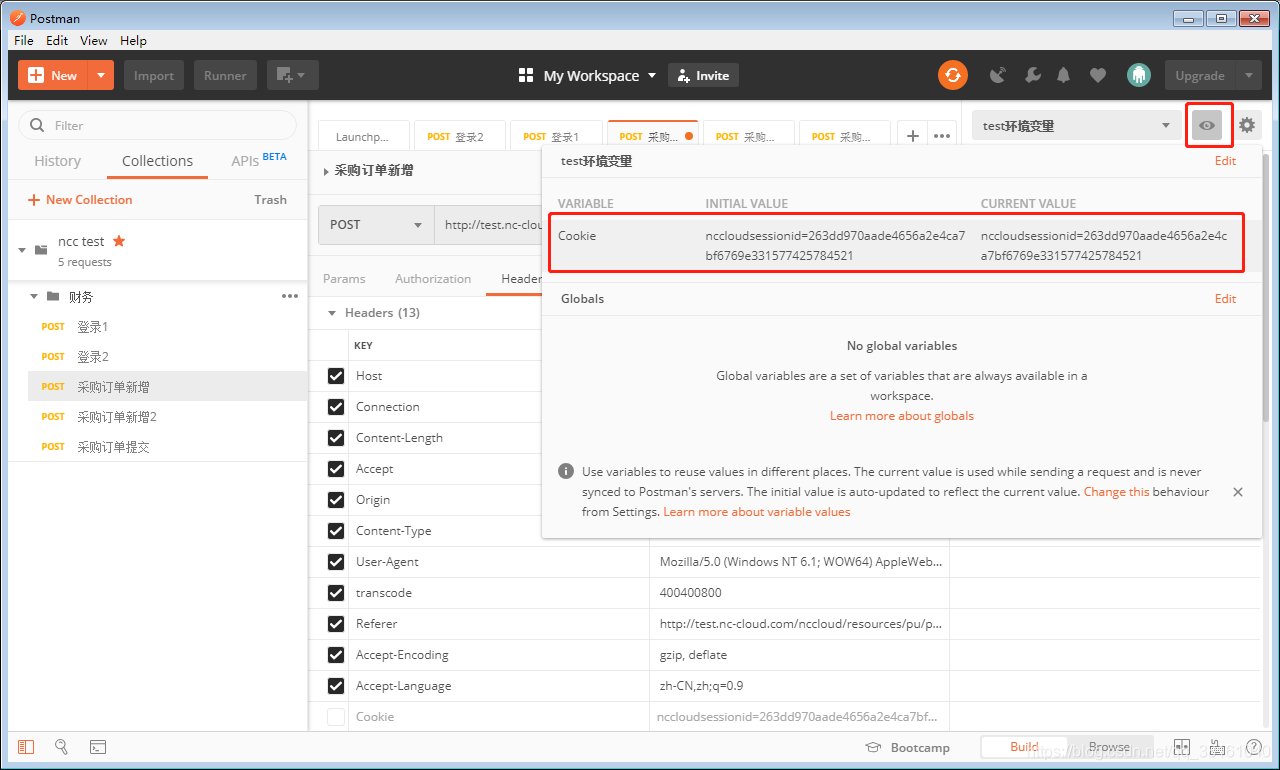
Task: Dismiss the variables info message
Action: coord(1238,492)
